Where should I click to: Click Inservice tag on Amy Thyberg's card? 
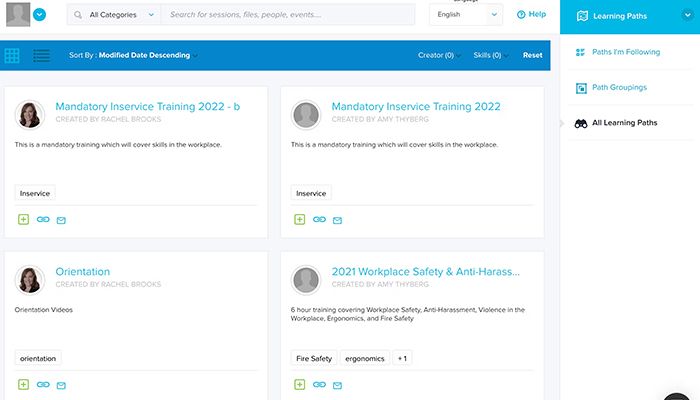pos(311,193)
